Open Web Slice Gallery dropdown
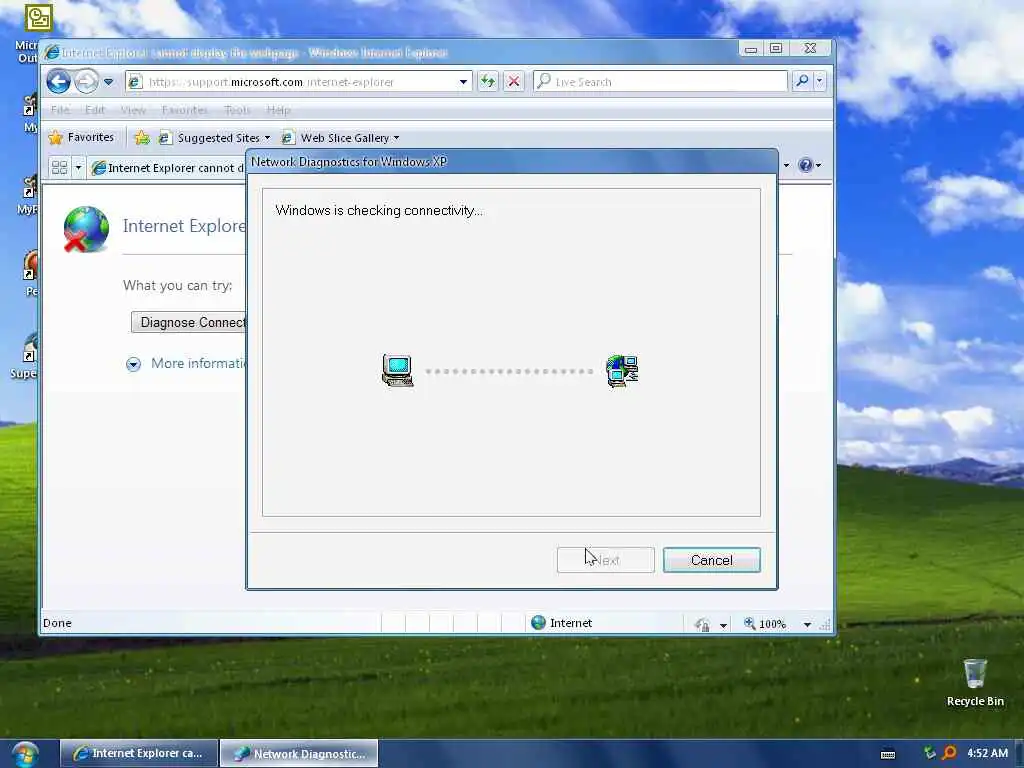 point(340,138)
